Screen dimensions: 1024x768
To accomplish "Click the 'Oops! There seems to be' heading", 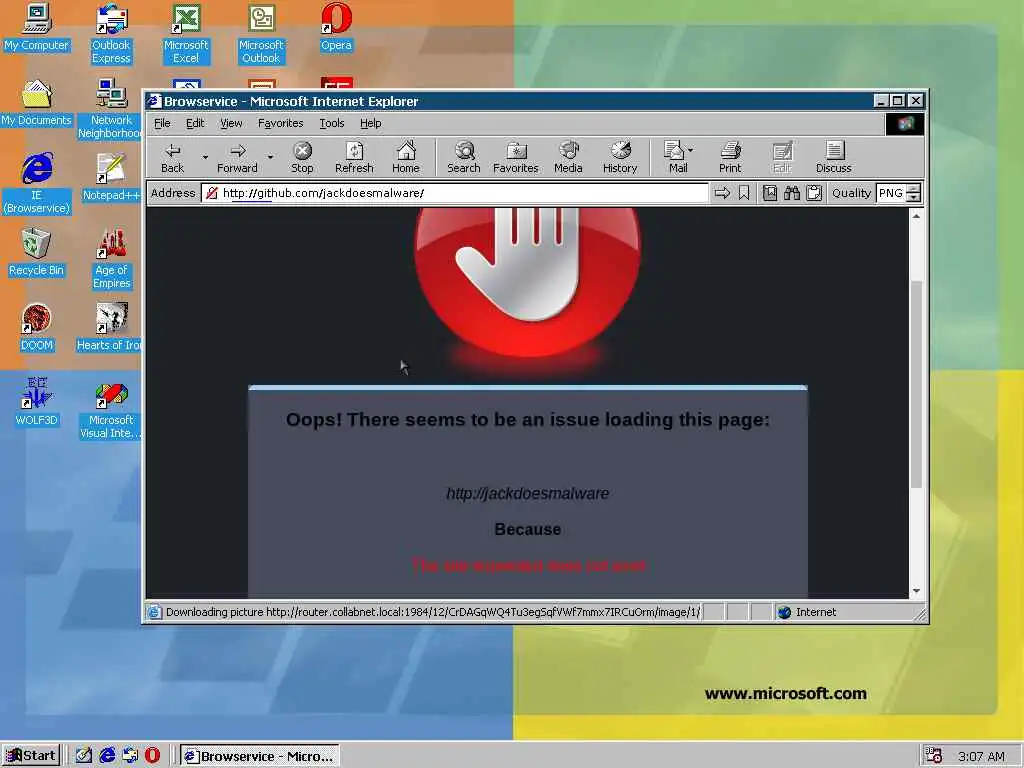I will [x=528, y=419].
